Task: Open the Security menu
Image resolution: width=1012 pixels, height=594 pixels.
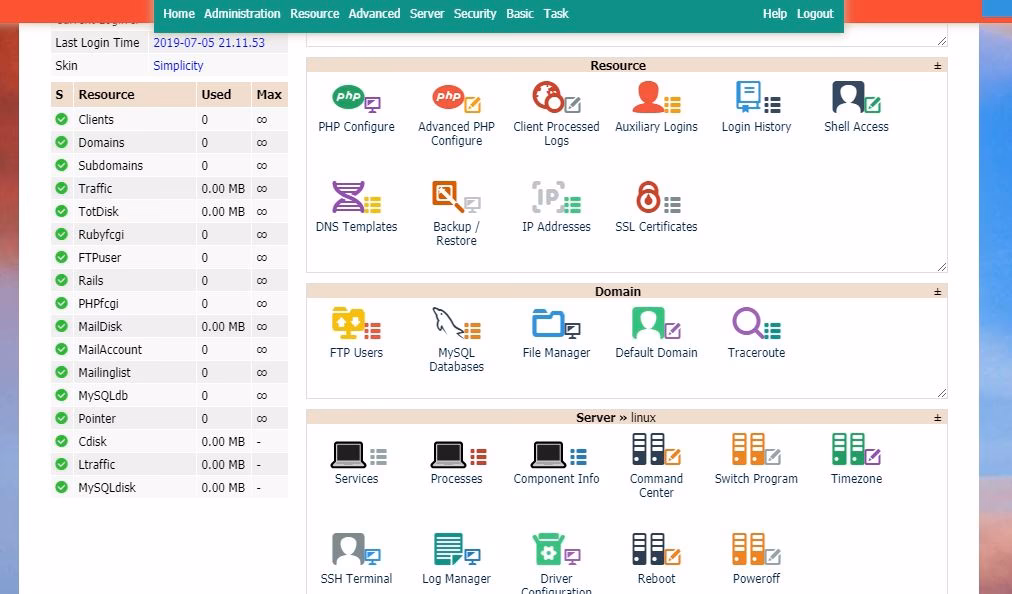Action: pyautogui.click(x=475, y=13)
